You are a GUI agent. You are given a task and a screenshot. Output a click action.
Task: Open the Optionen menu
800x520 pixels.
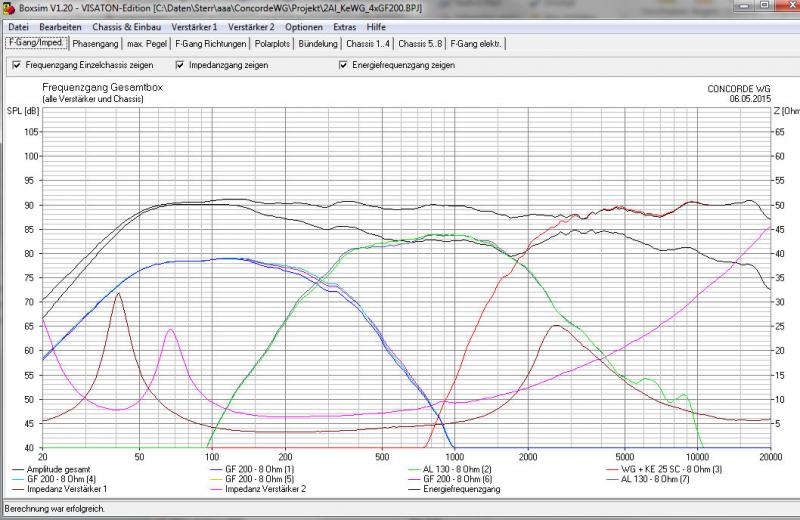pyautogui.click(x=304, y=27)
